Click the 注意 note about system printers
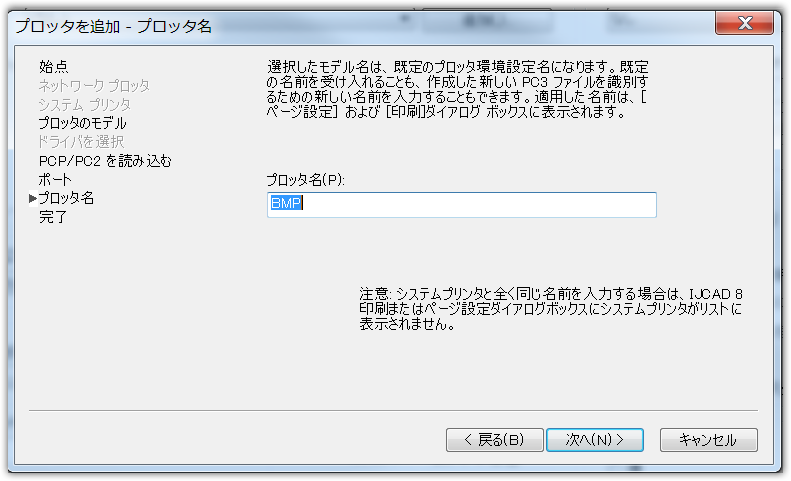The image size is (791, 481). (550, 308)
